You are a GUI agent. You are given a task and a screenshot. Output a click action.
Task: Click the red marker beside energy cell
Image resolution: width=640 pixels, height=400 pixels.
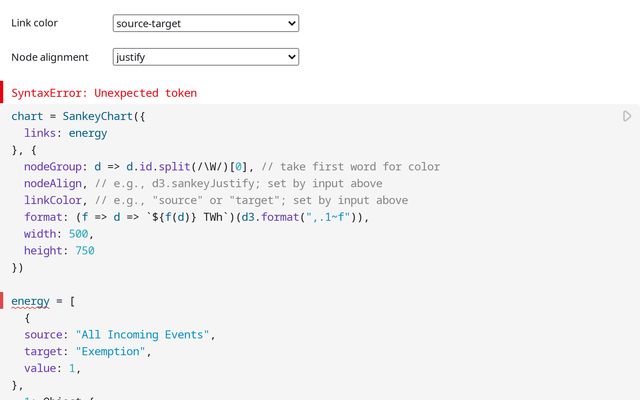(3, 301)
